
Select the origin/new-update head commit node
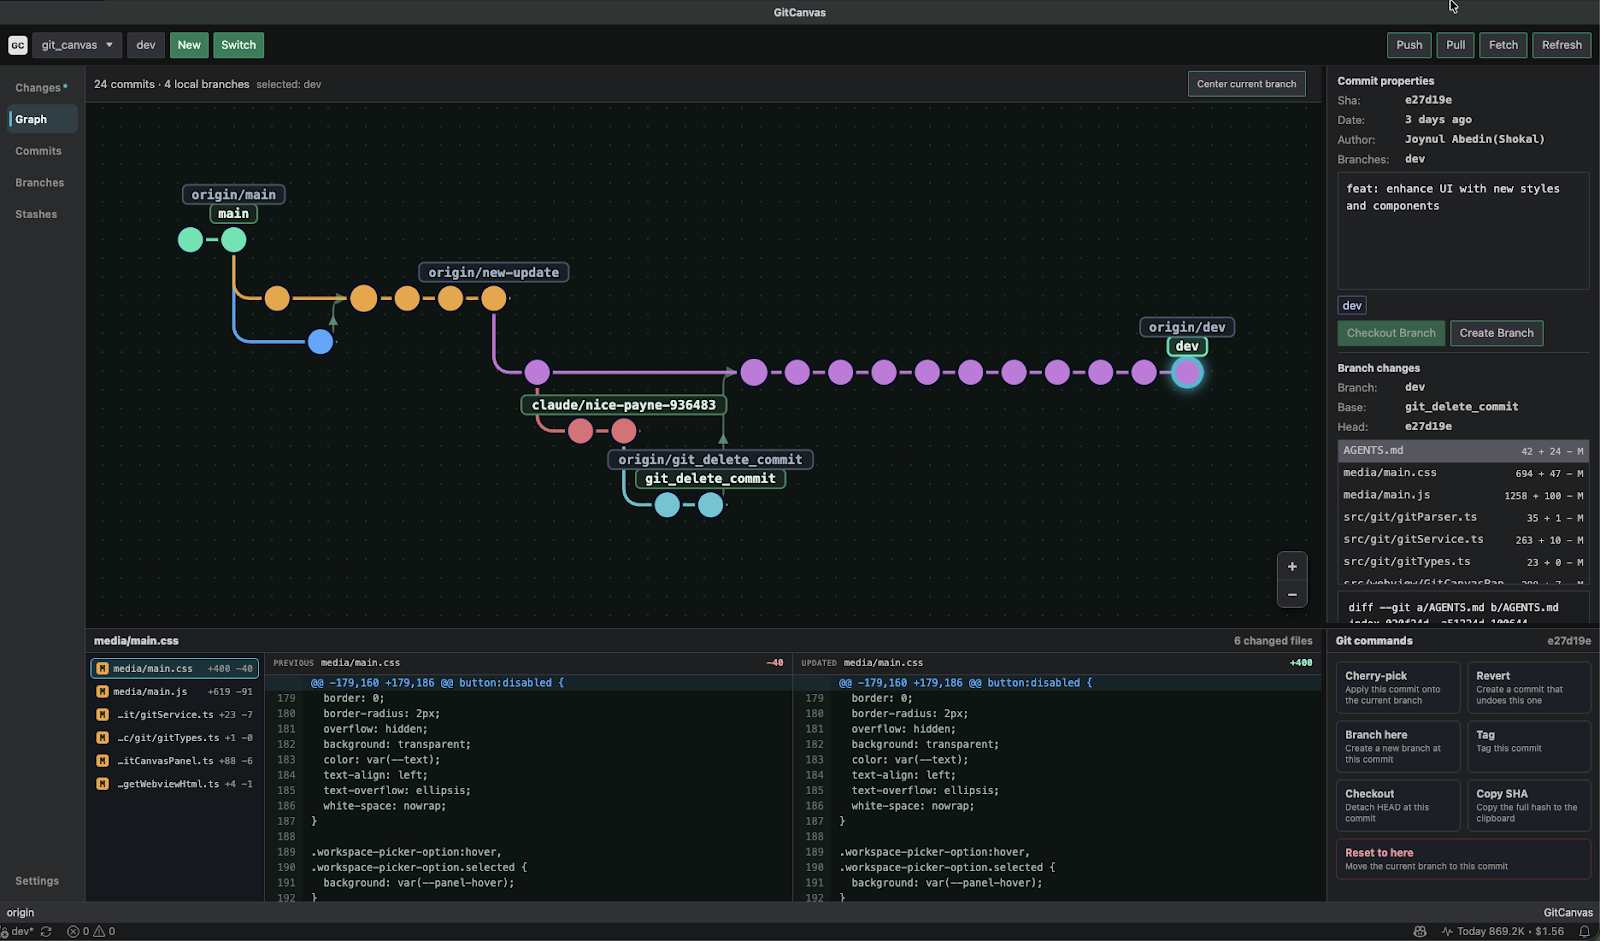[494, 298]
